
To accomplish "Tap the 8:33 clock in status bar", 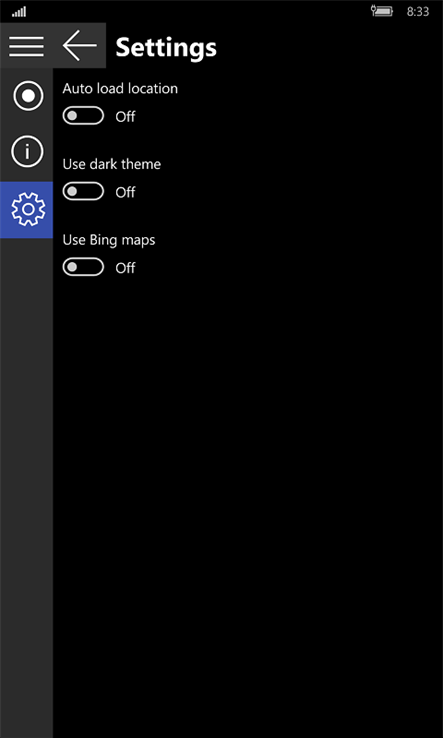I will click(x=418, y=11).
